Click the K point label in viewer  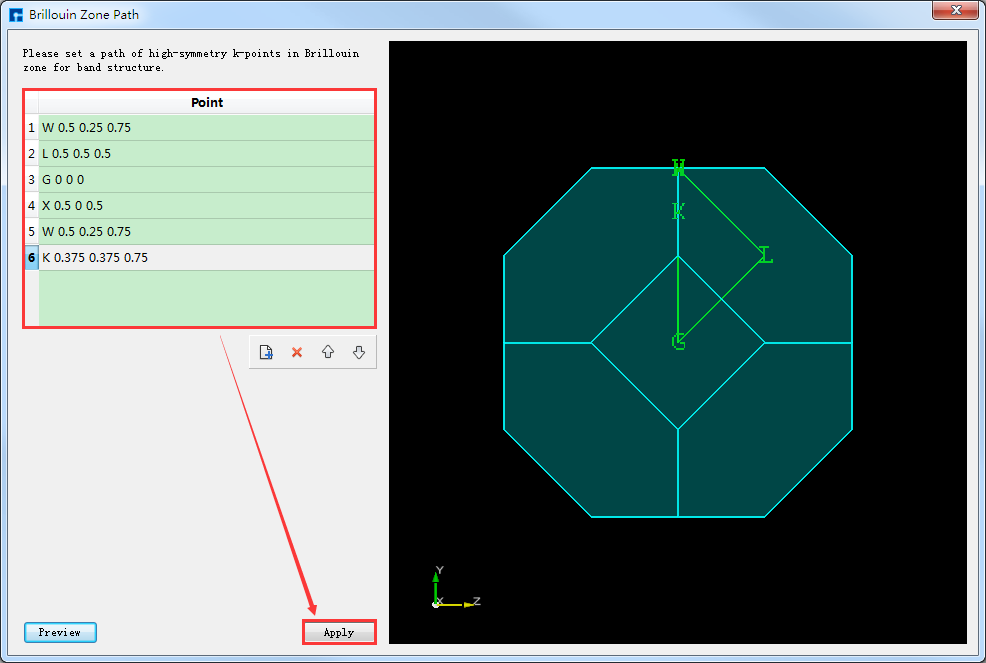click(678, 211)
